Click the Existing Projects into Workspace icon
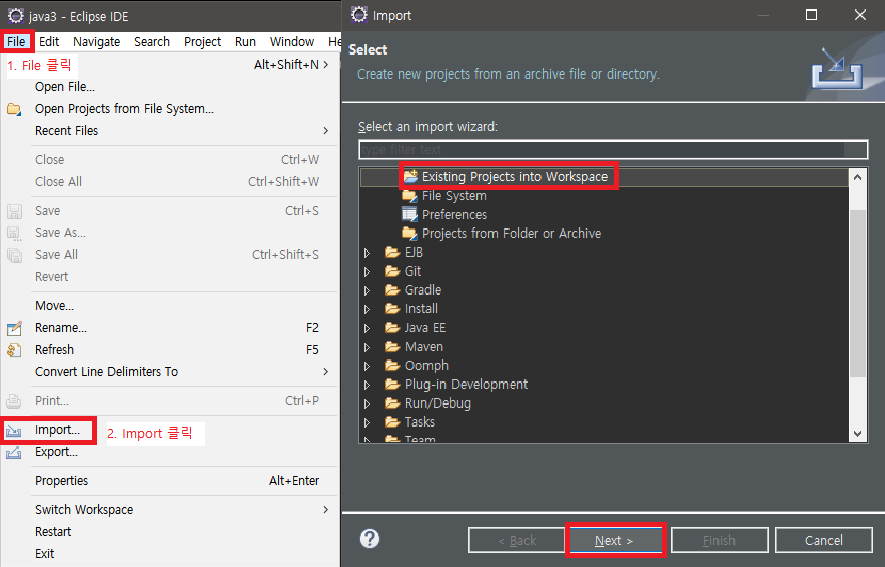The image size is (885, 567). (410, 176)
